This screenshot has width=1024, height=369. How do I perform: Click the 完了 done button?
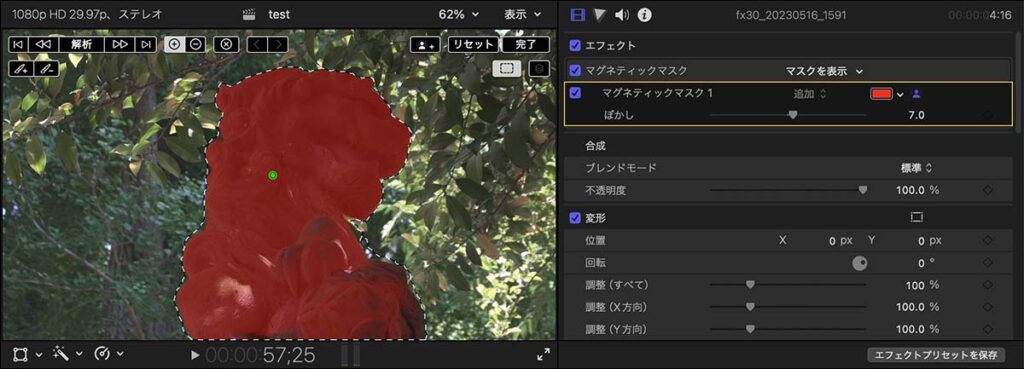(526, 44)
